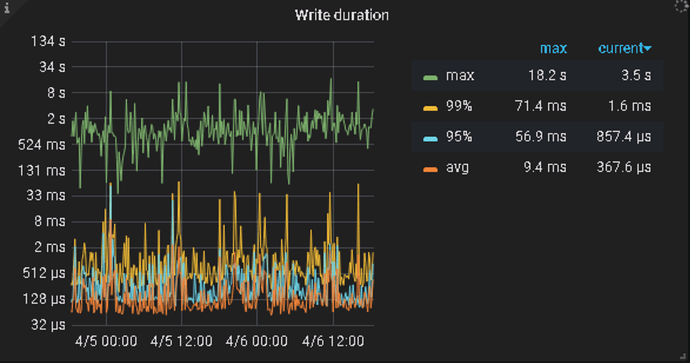
Task: Click the 33 ms y-axis label
Action: click(x=46, y=196)
